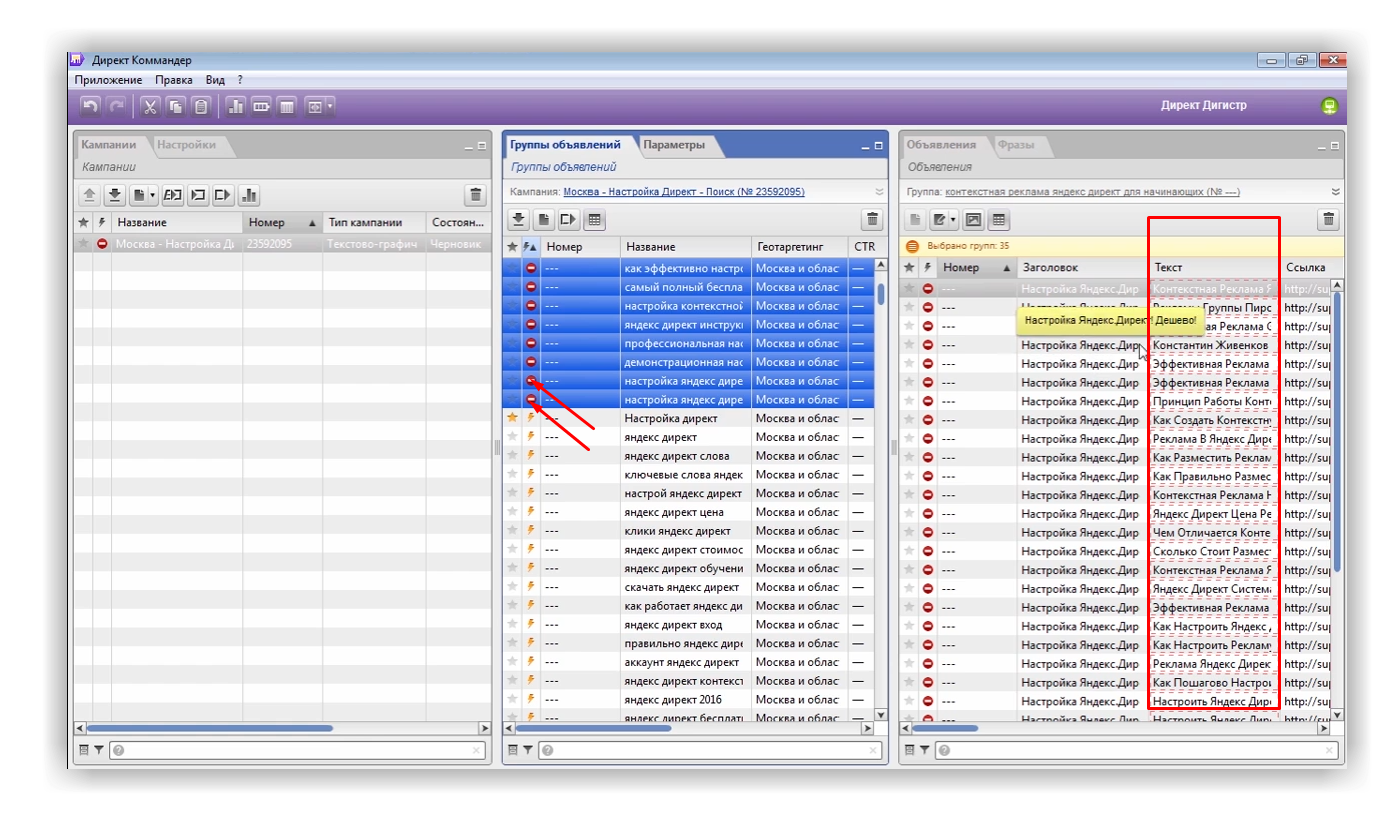
Task: Sort campaigns by Номер column header
Action: tap(282, 222)
